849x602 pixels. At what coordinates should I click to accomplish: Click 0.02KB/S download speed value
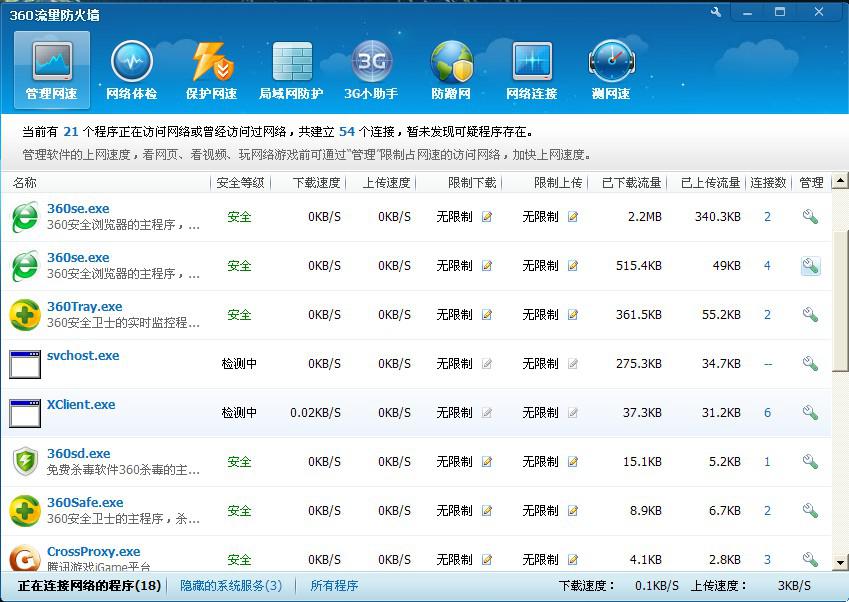[x=315, y=413]
